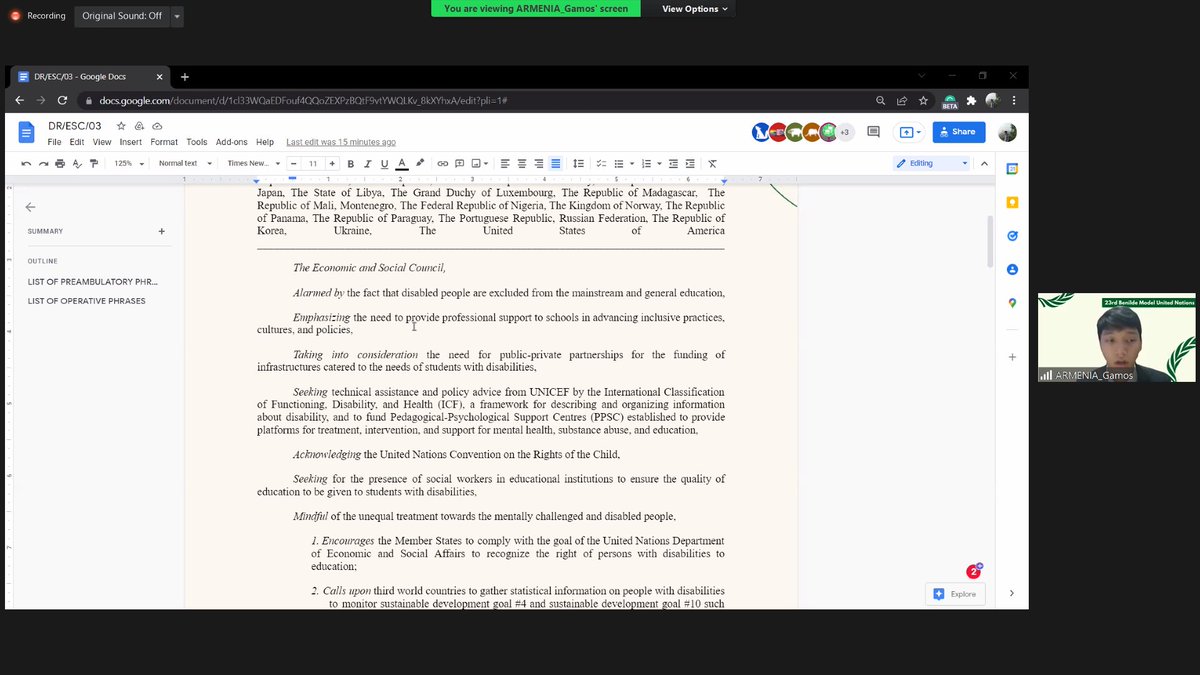This screenshot has height=675, width=1200.
Task: Open the Normal text styles dropdown
Action: 183,163
